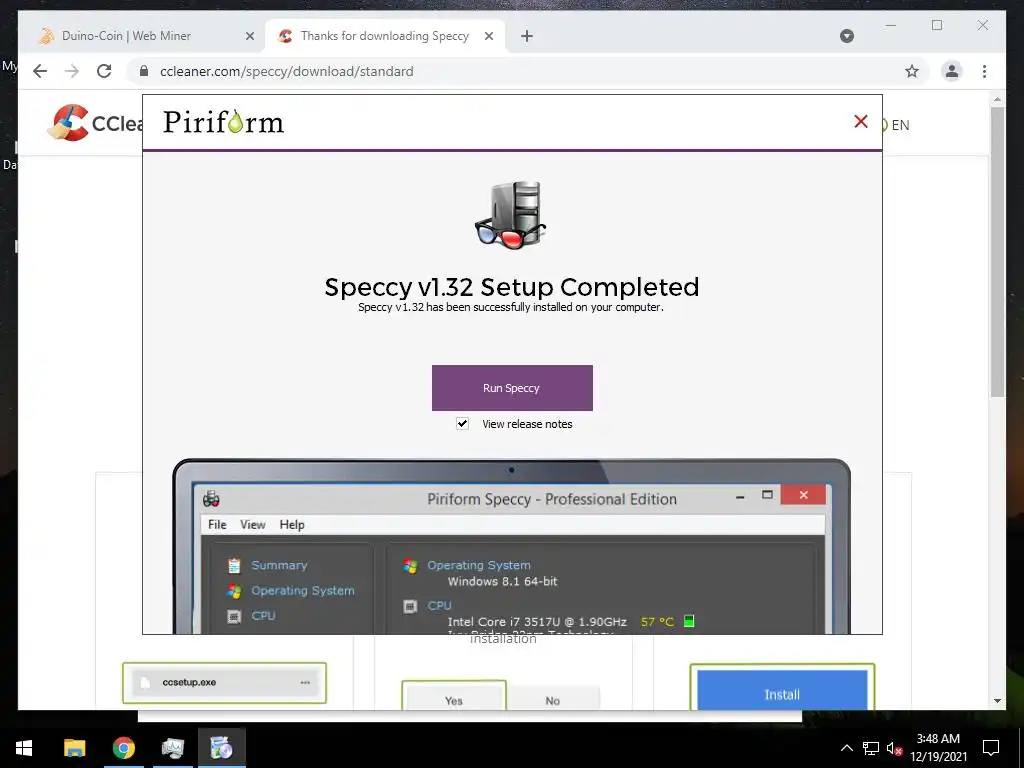Click the Speccy installer taskbar icon
The height and width of the screenshot is (768, 1024).
(x=221, y=748)
